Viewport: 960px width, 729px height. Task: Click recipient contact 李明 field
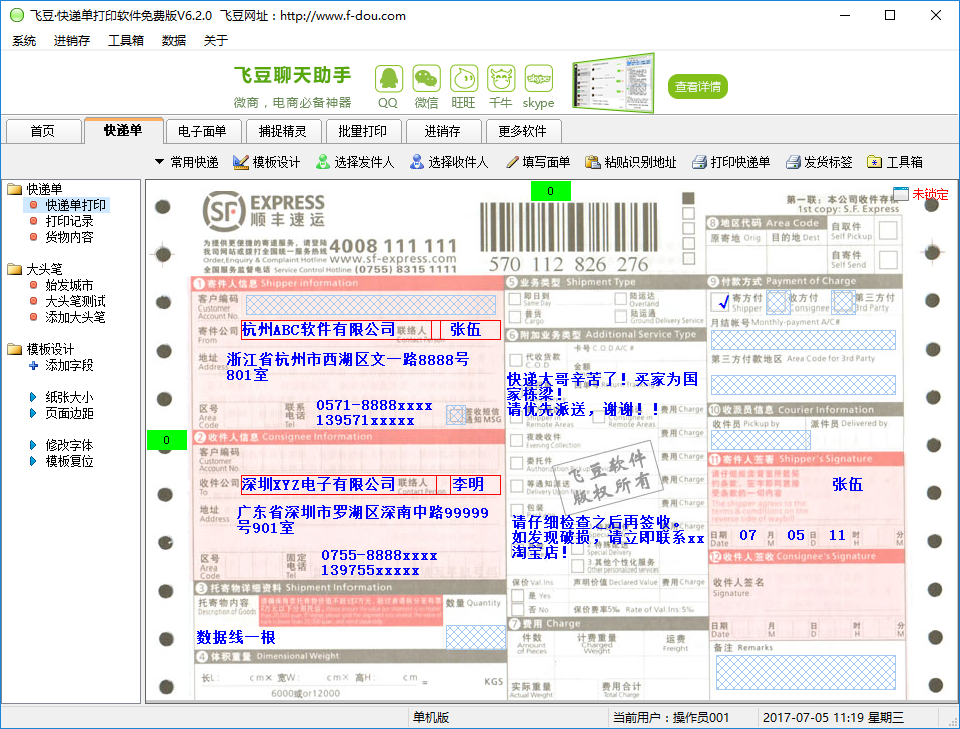(476, 485)
